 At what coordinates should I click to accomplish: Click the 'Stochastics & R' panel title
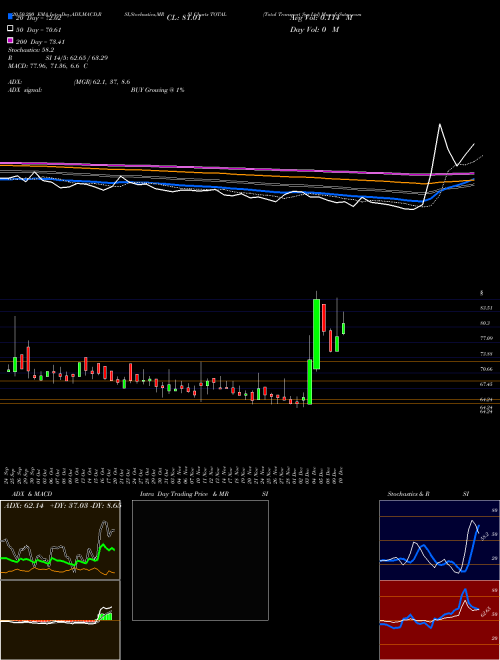409,494
